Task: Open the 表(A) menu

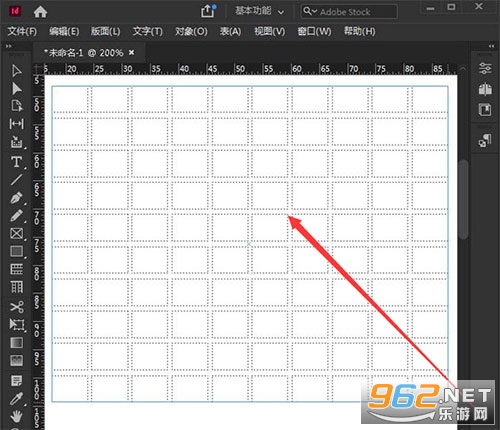Action: click(230, 31)
